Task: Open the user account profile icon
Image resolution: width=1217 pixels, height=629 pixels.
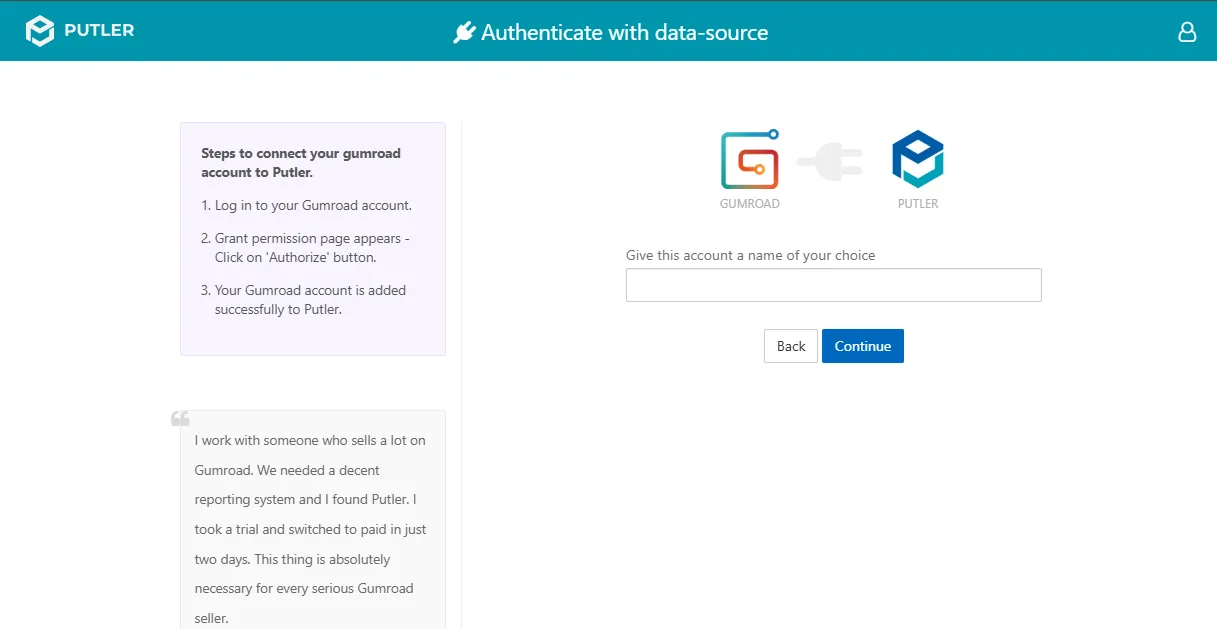Action: pyautogui.click(x=1187, y=32)
